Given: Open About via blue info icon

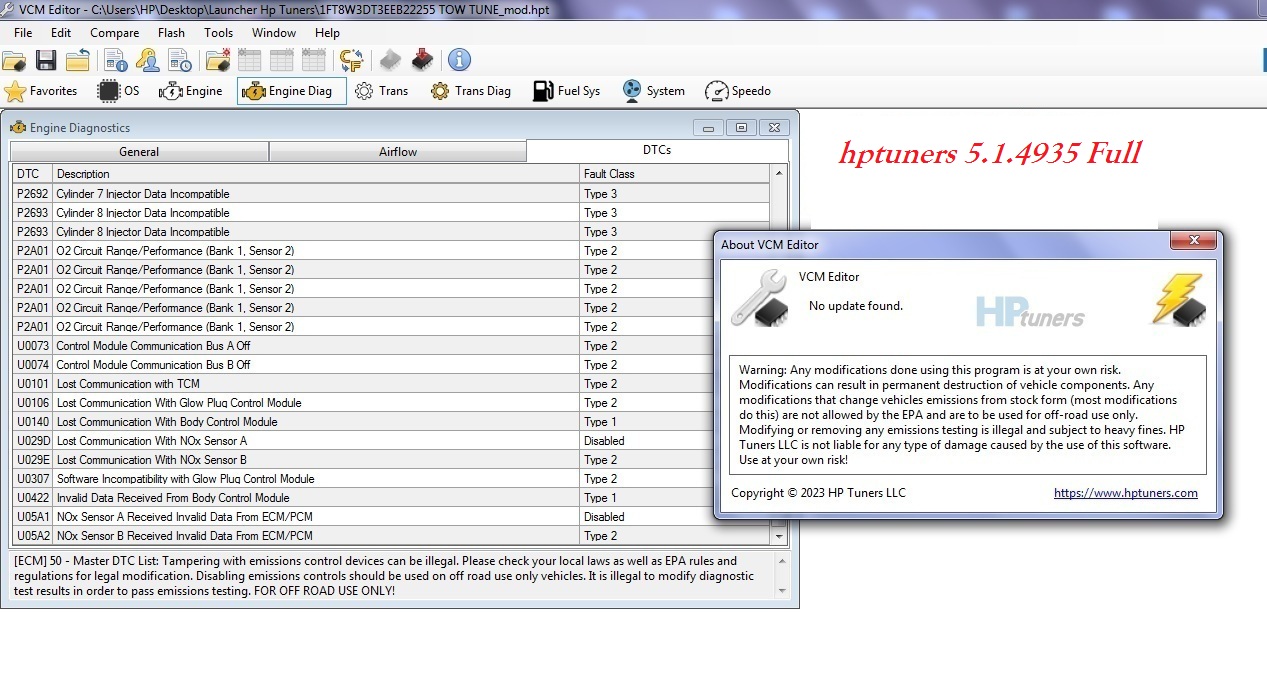Looking at the screenshot, I should (459, 60).
